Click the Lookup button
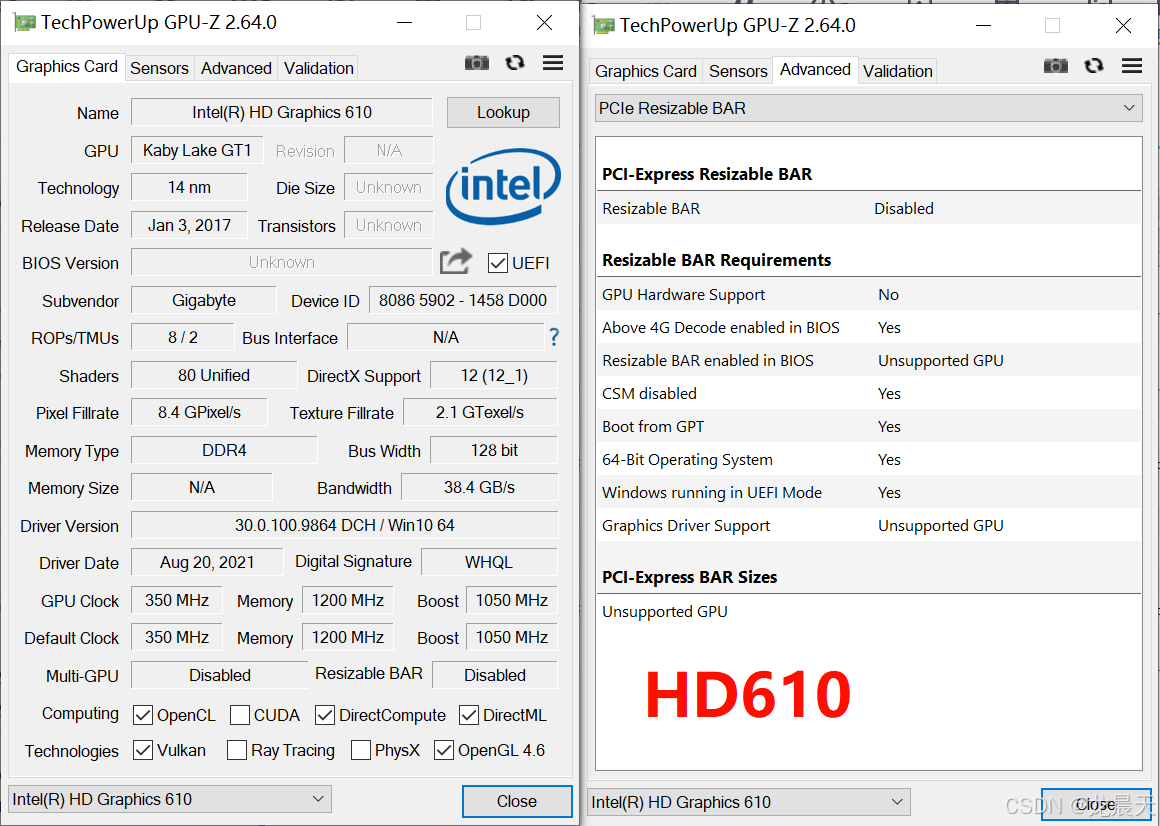The width and height of the screenshot is (1160, 826). pyautogui.click(x=503, y=112)
